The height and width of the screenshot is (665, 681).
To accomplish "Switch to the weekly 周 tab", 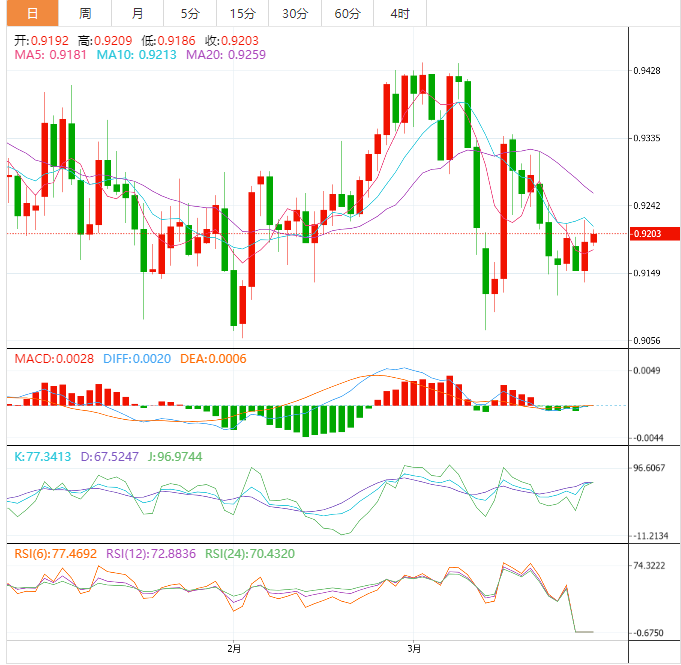I will coord(85,13).
